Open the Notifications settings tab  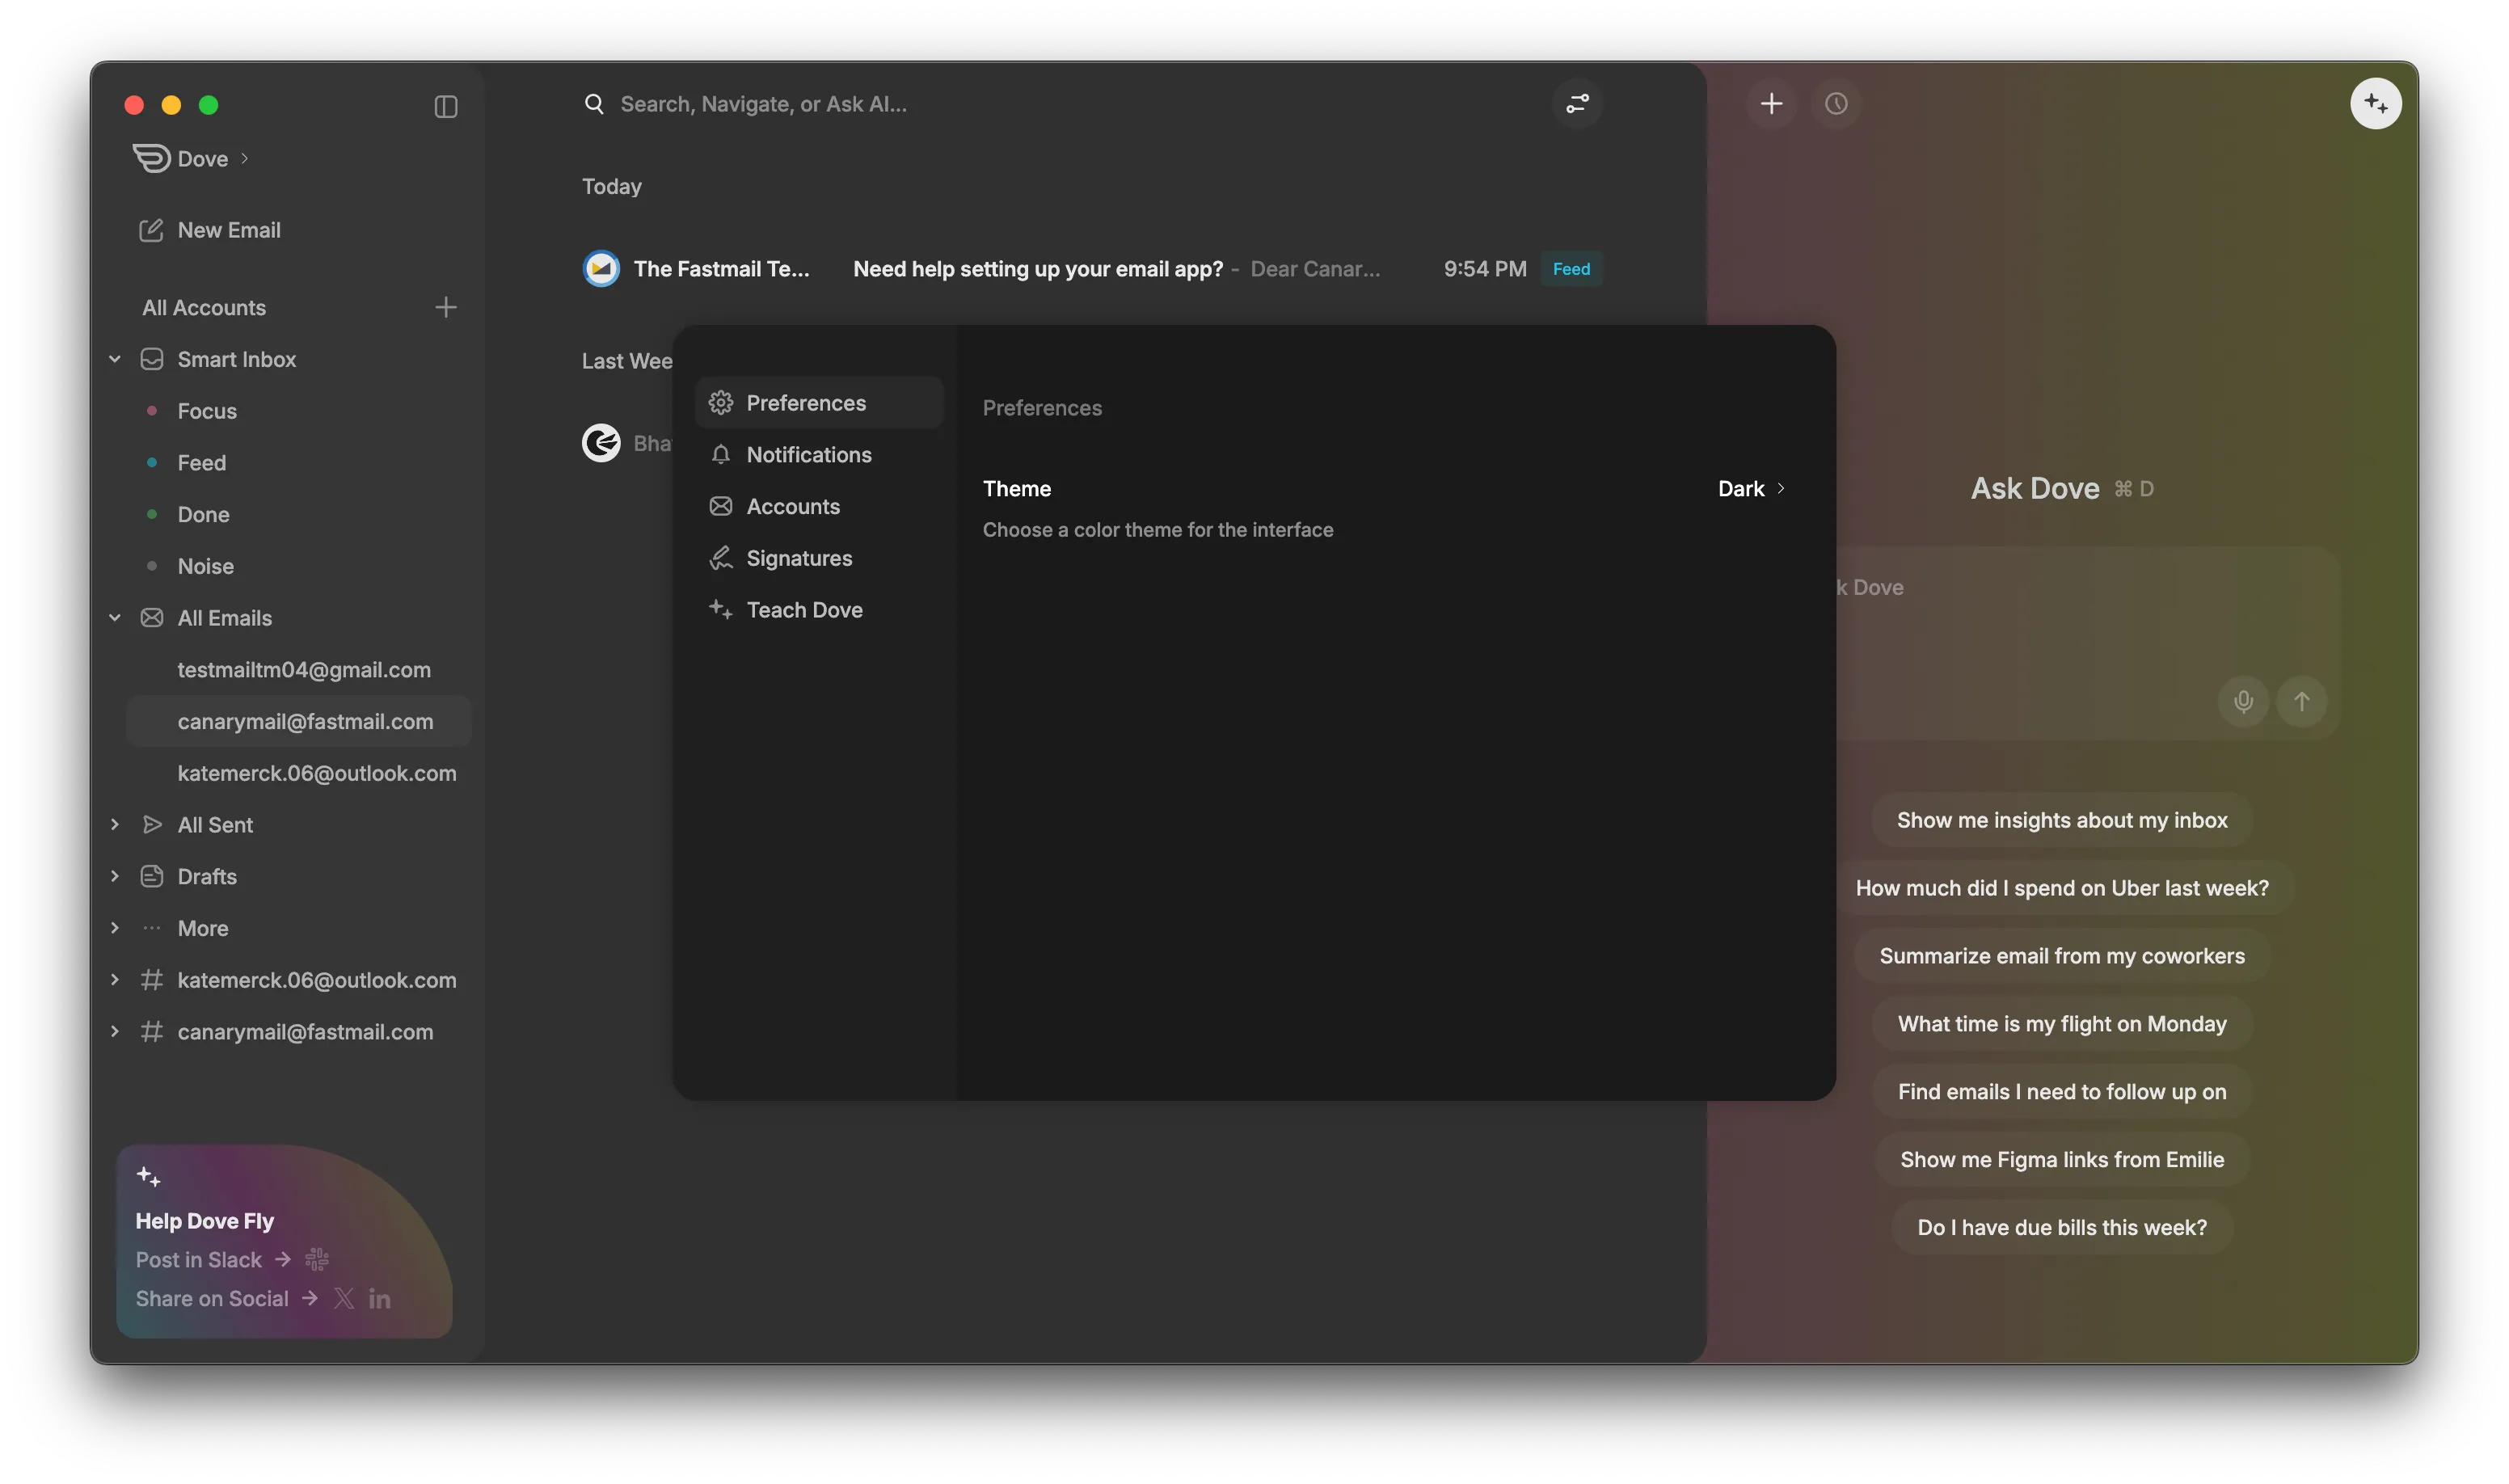[x=808, y=455]
